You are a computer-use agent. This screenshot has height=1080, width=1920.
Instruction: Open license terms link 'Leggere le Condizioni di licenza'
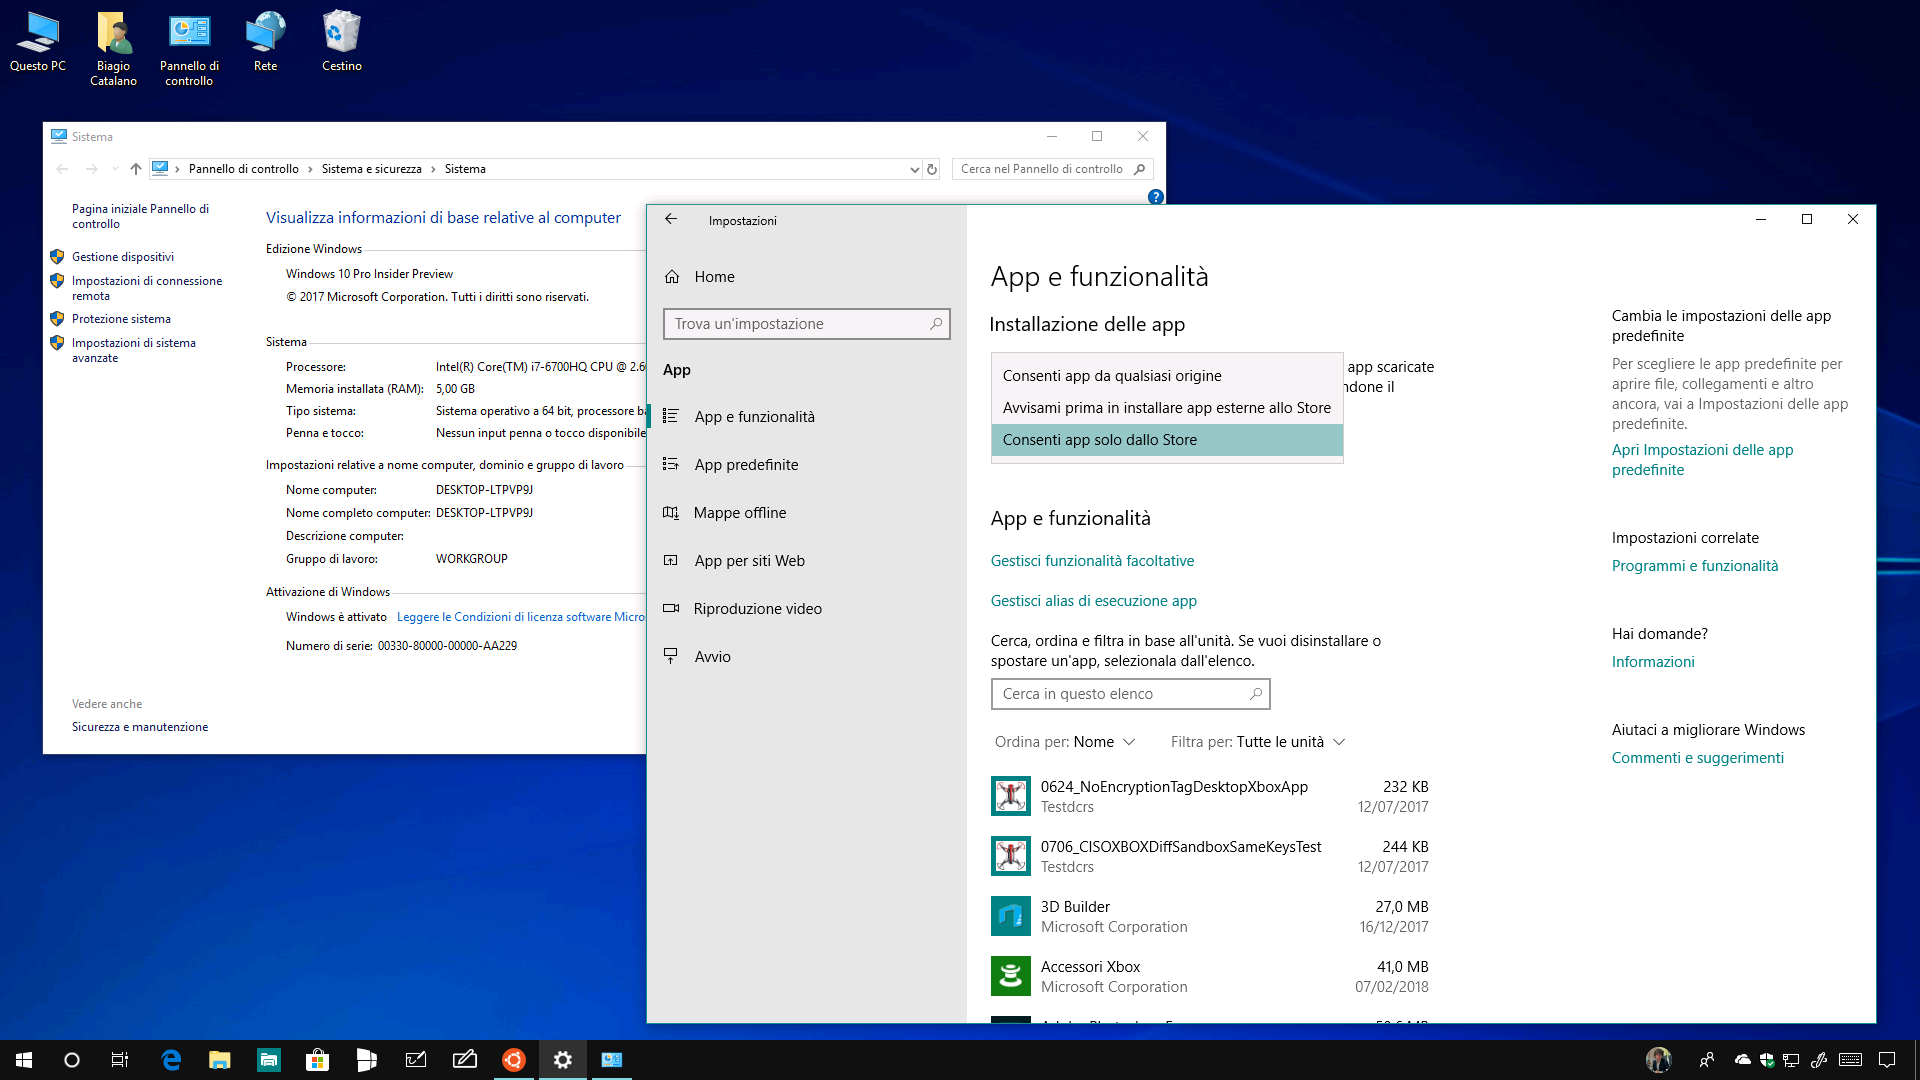point(520,617)
